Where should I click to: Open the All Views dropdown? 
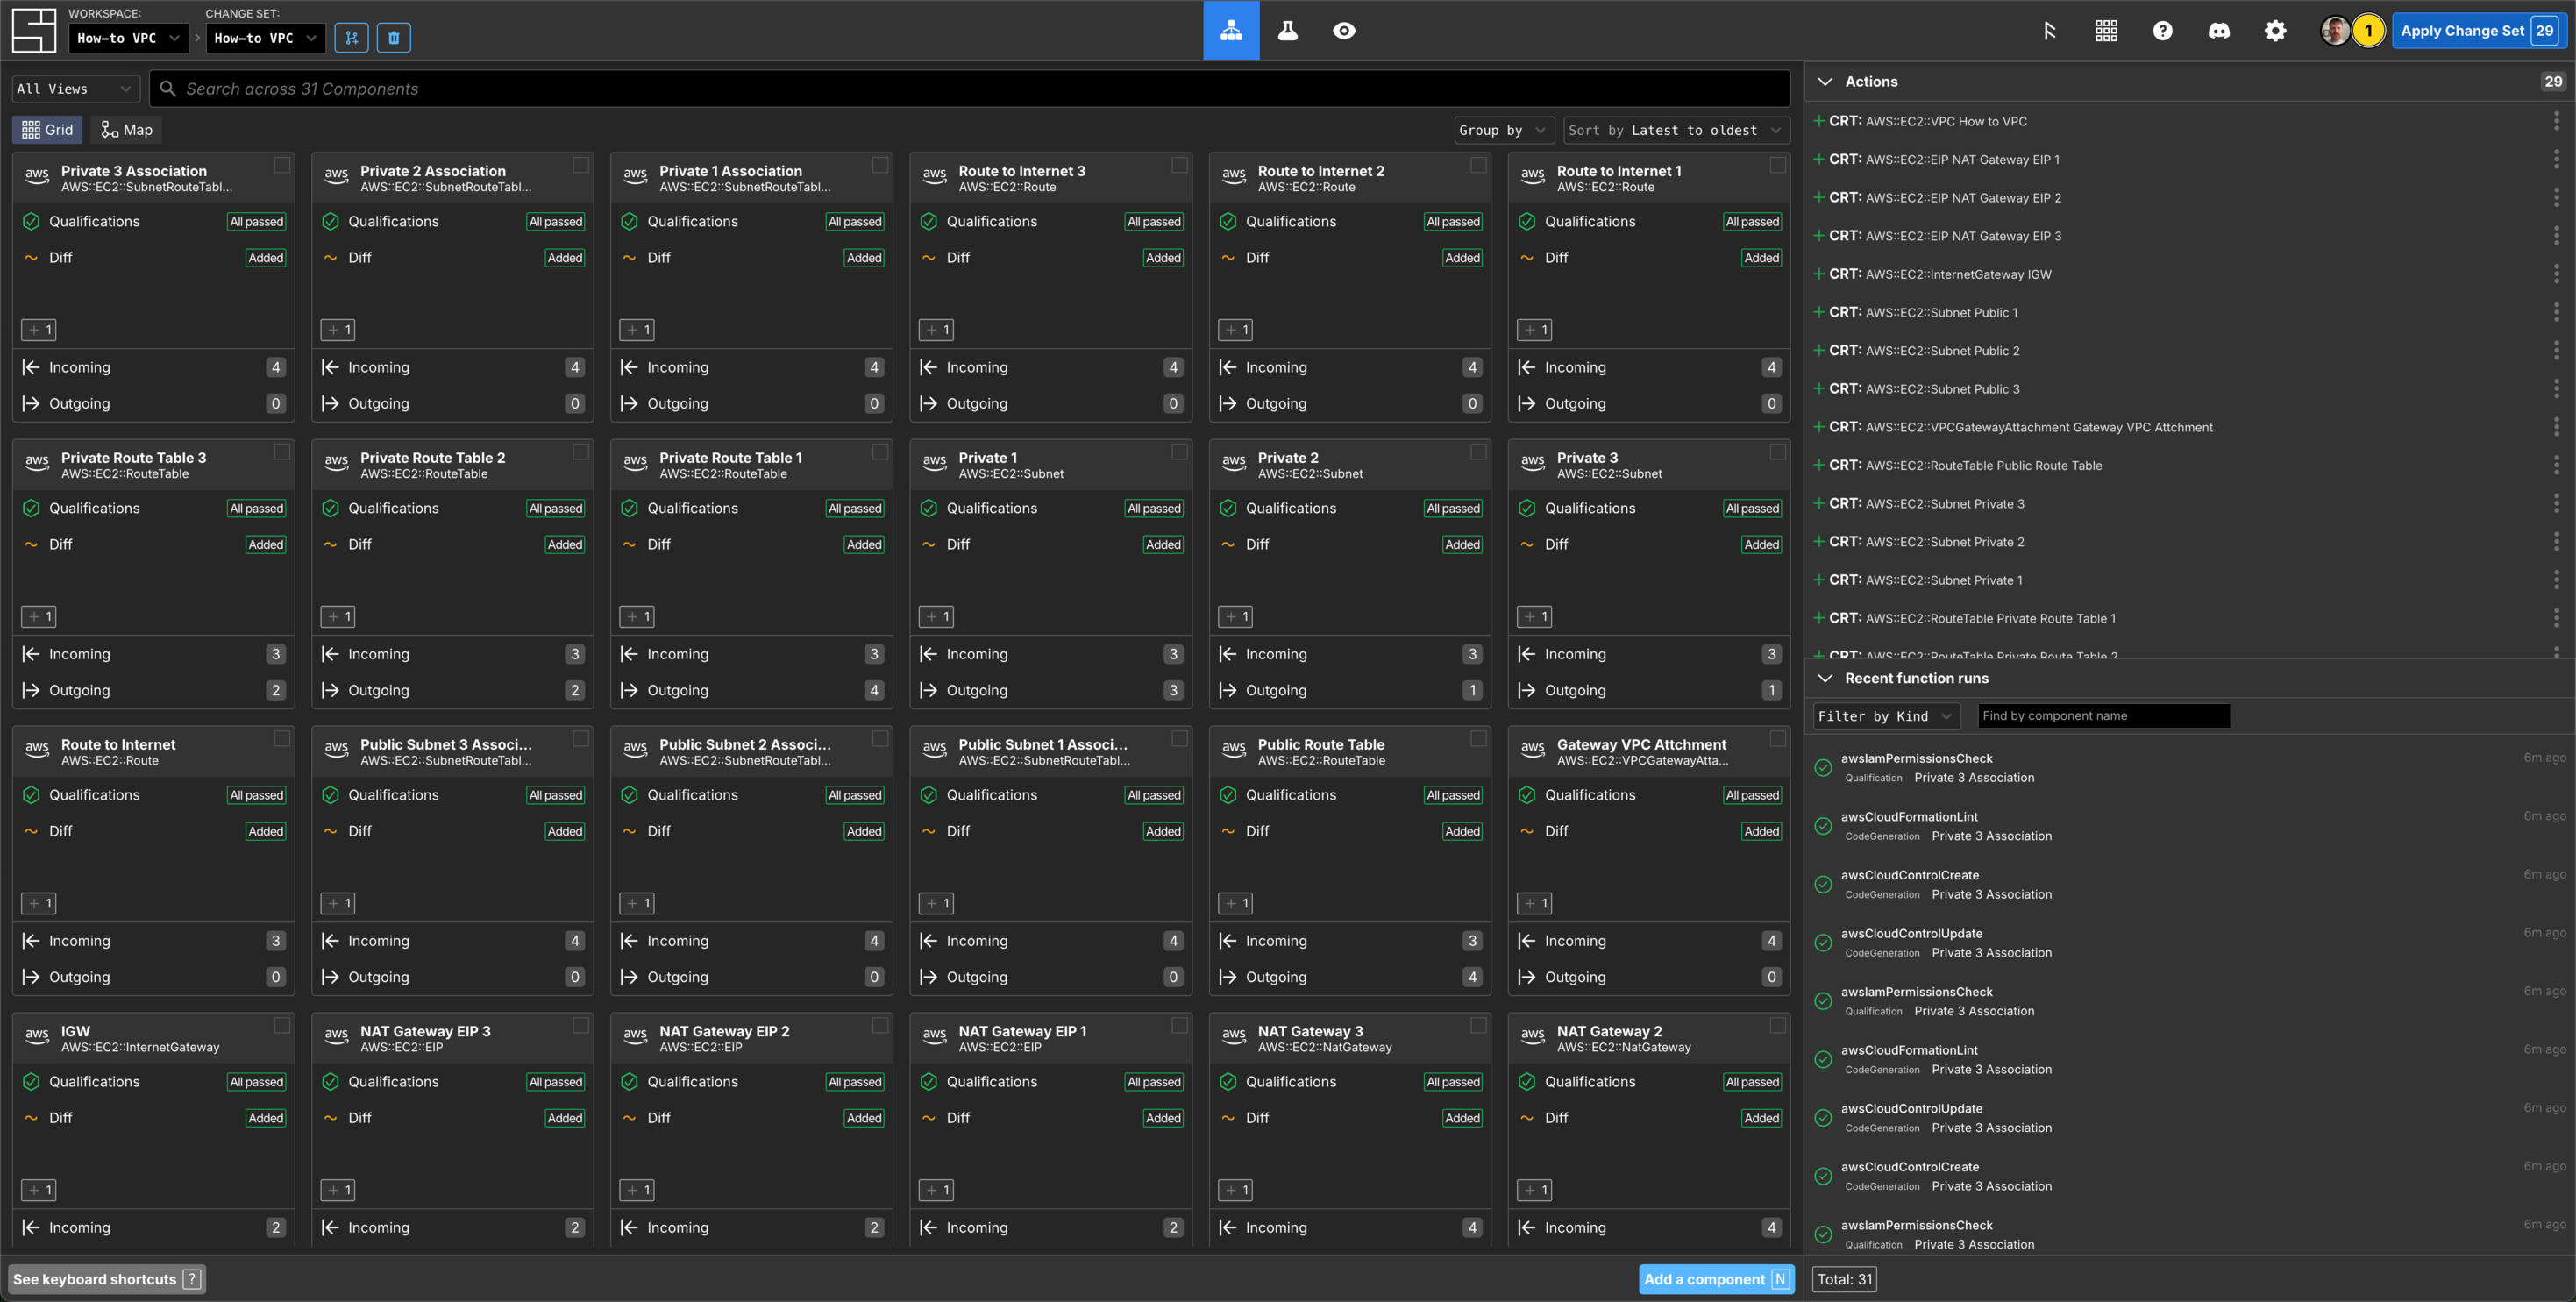tap(75, 89)
